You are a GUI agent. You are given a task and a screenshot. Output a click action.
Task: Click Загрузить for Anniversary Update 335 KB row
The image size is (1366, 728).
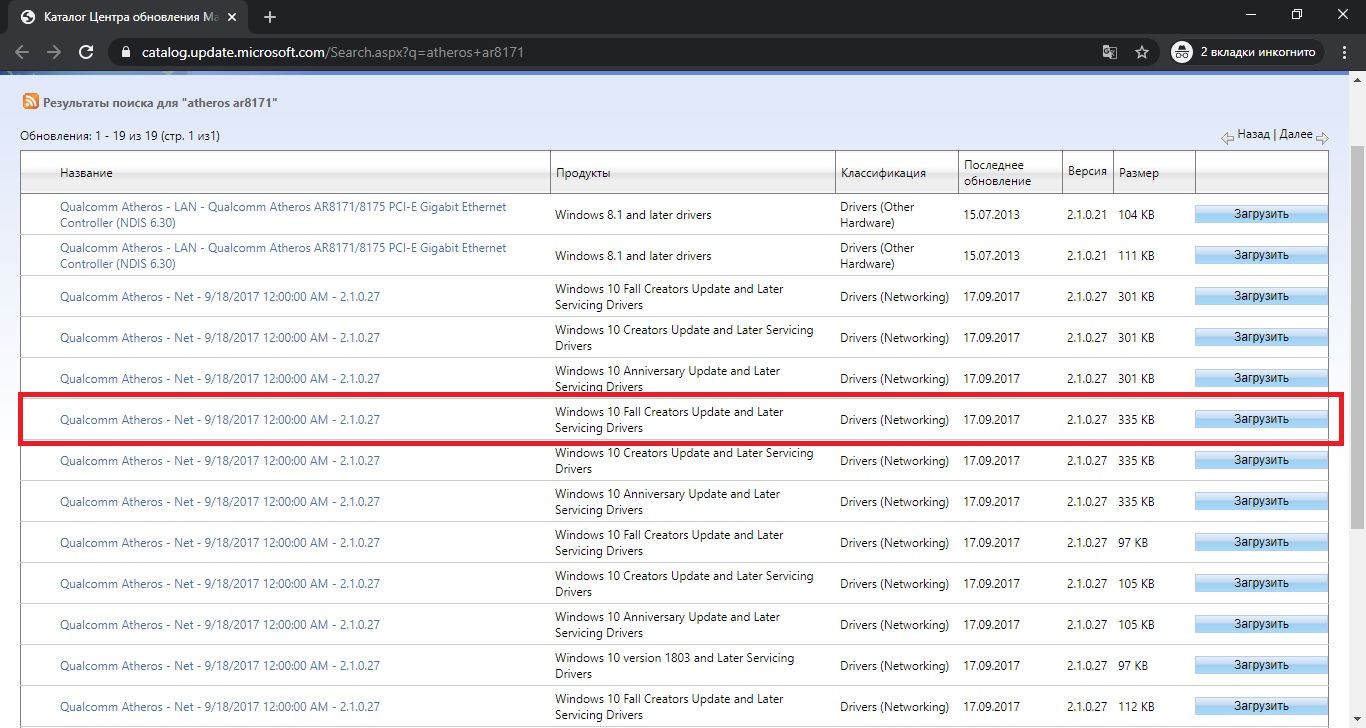coord(1261,501)
